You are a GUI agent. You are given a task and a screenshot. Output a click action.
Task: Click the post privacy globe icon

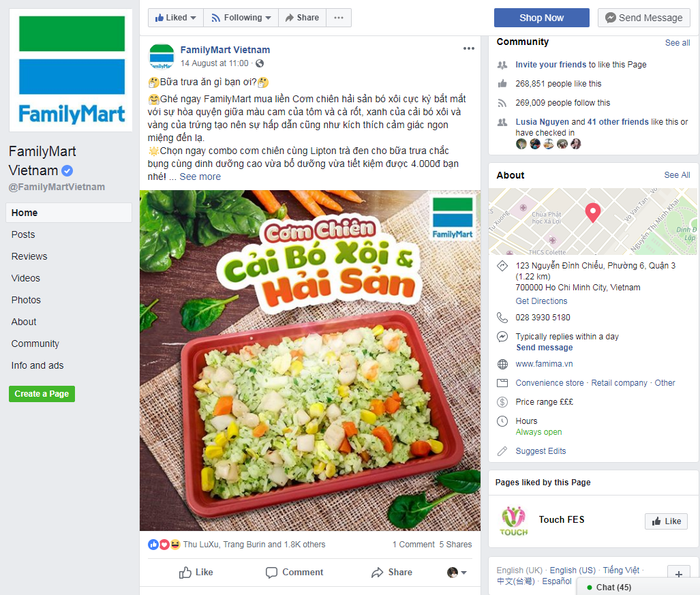click(259, 63)
